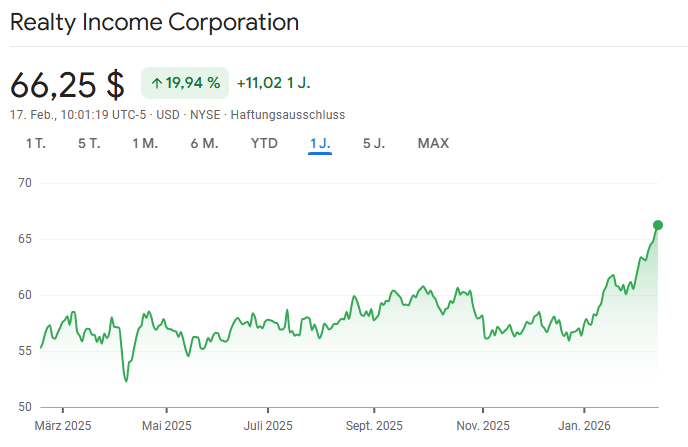Click the green up-arrow icon
The image size is (688, 447).
pyautogui.click(x=156, y=83)
